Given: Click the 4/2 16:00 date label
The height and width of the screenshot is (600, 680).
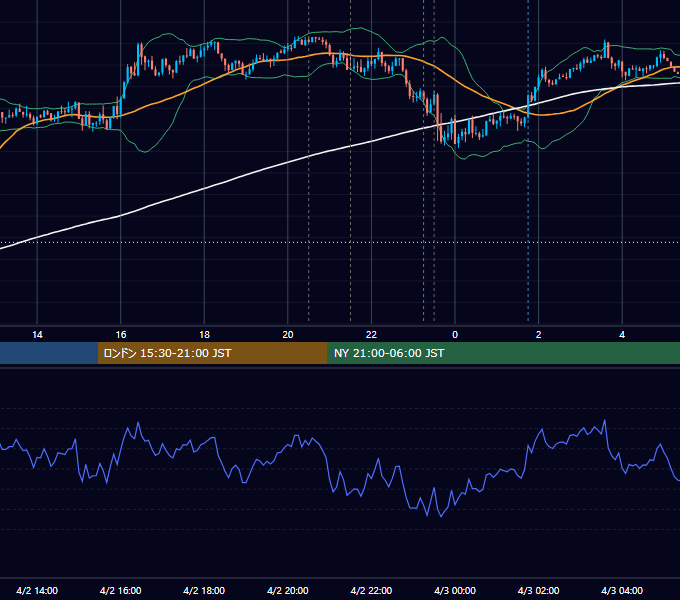Looking at the screenshot, I should point(121,590).
